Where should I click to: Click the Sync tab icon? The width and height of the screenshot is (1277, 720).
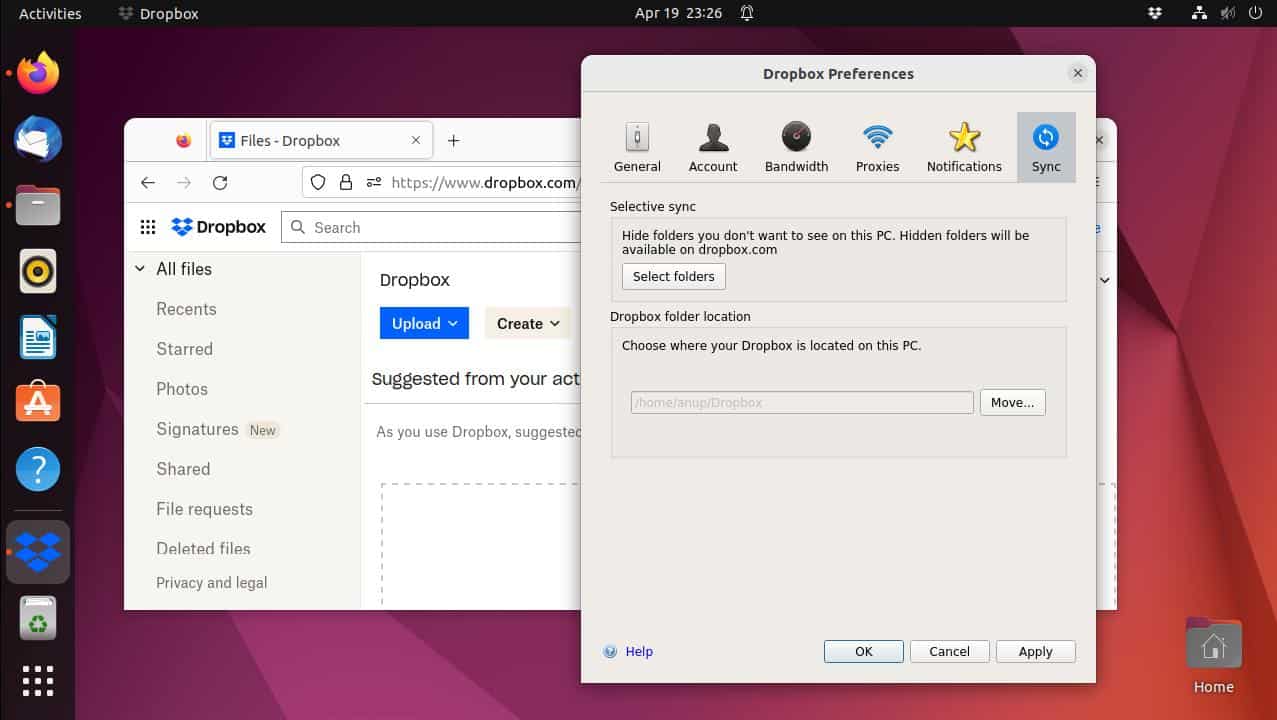(1045, 146)
